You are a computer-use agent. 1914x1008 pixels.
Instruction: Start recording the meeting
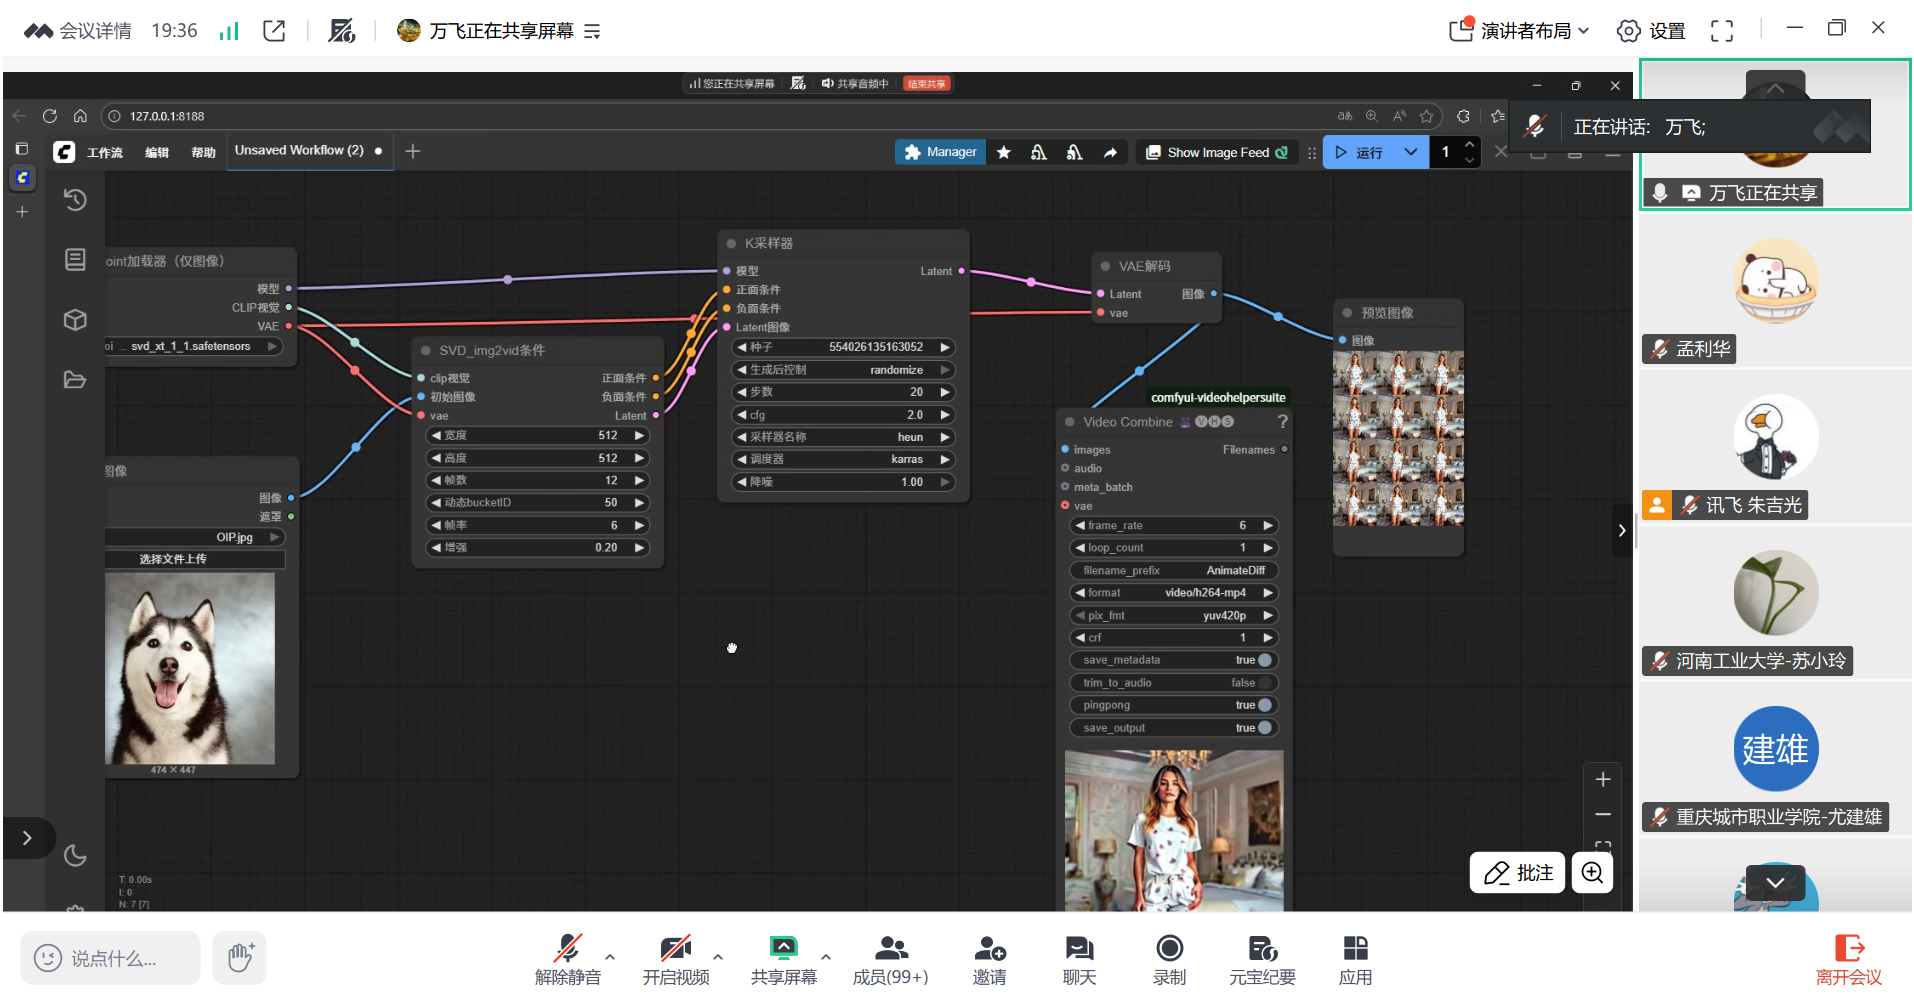coord(1169,949)
